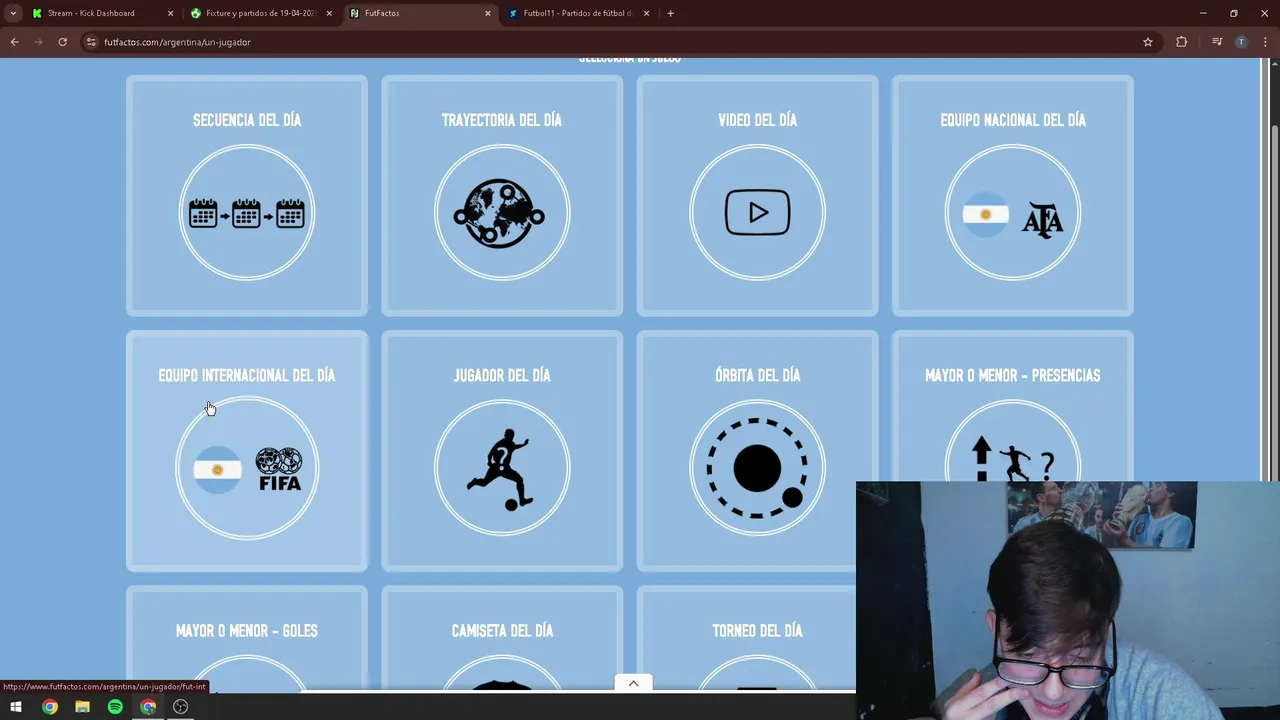Screen dimensions: 1280x720
Task: Click the VIDEO DEL DÍA title
Action: point(757,120)
